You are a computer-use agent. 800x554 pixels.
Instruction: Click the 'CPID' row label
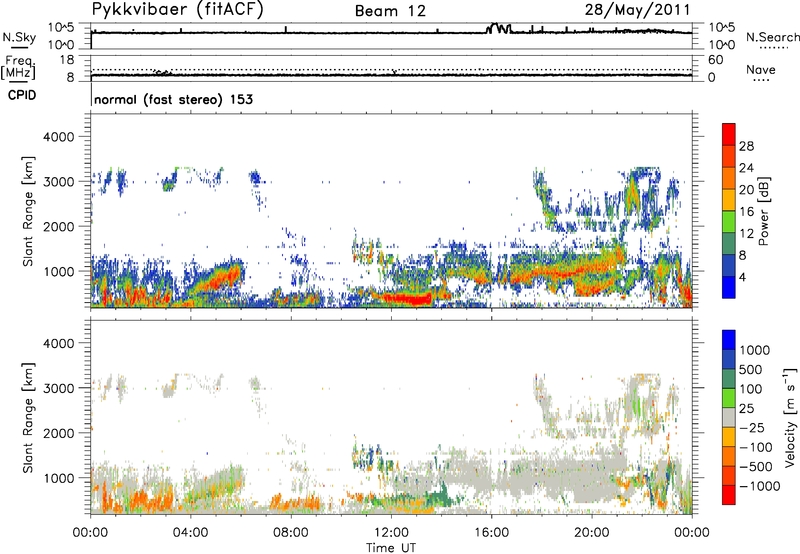(22, 95)
